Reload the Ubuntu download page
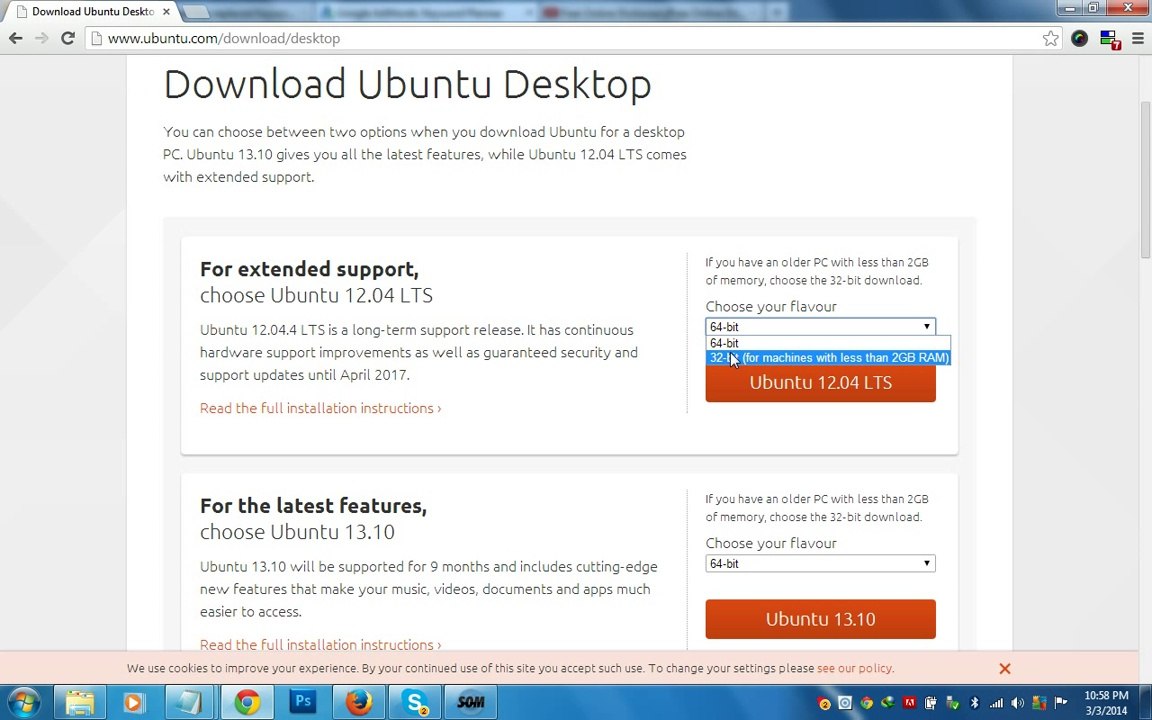This screenshot has width=1152, height=720. coord(68,38)
